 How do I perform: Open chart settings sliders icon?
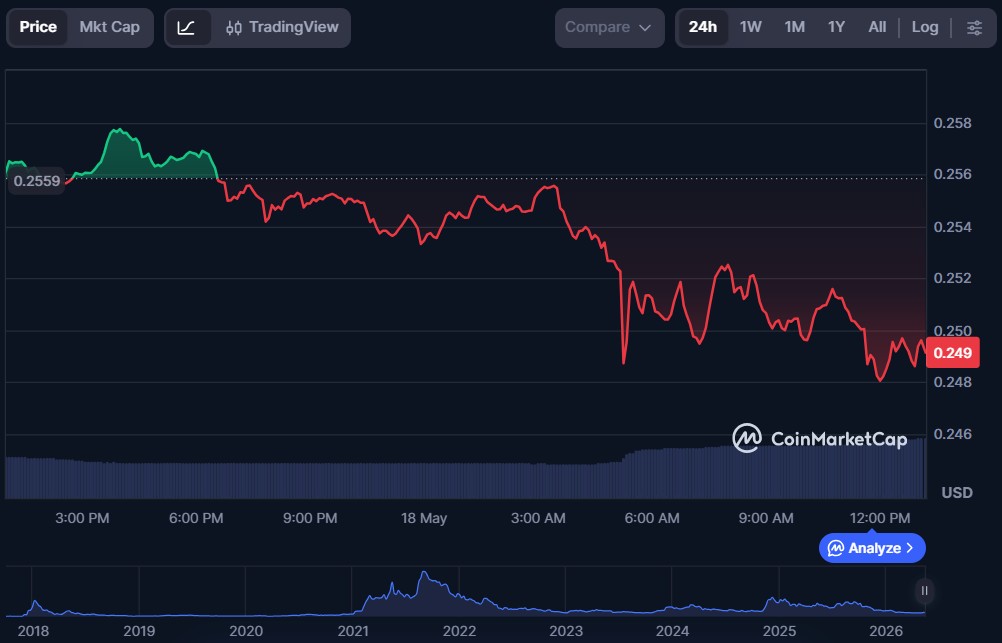(x=975, y=27)
